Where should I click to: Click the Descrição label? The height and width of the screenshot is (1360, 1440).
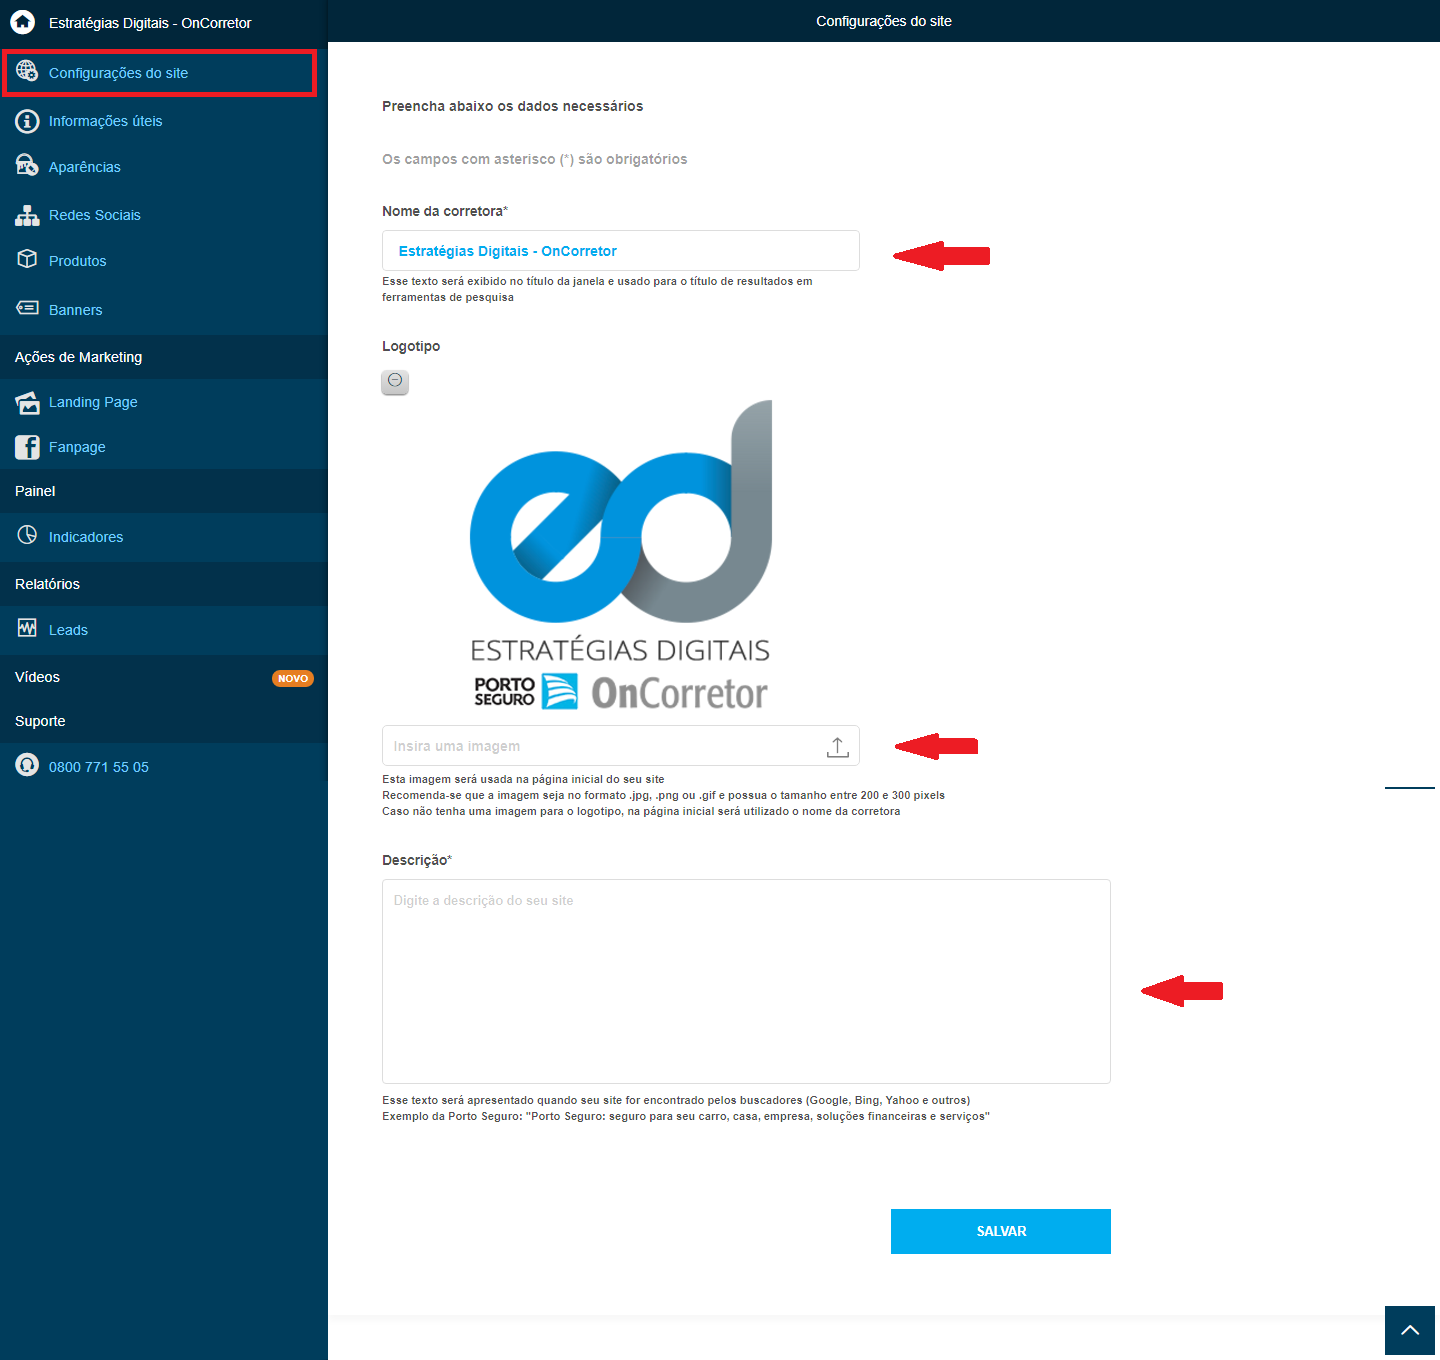point(417,860)
